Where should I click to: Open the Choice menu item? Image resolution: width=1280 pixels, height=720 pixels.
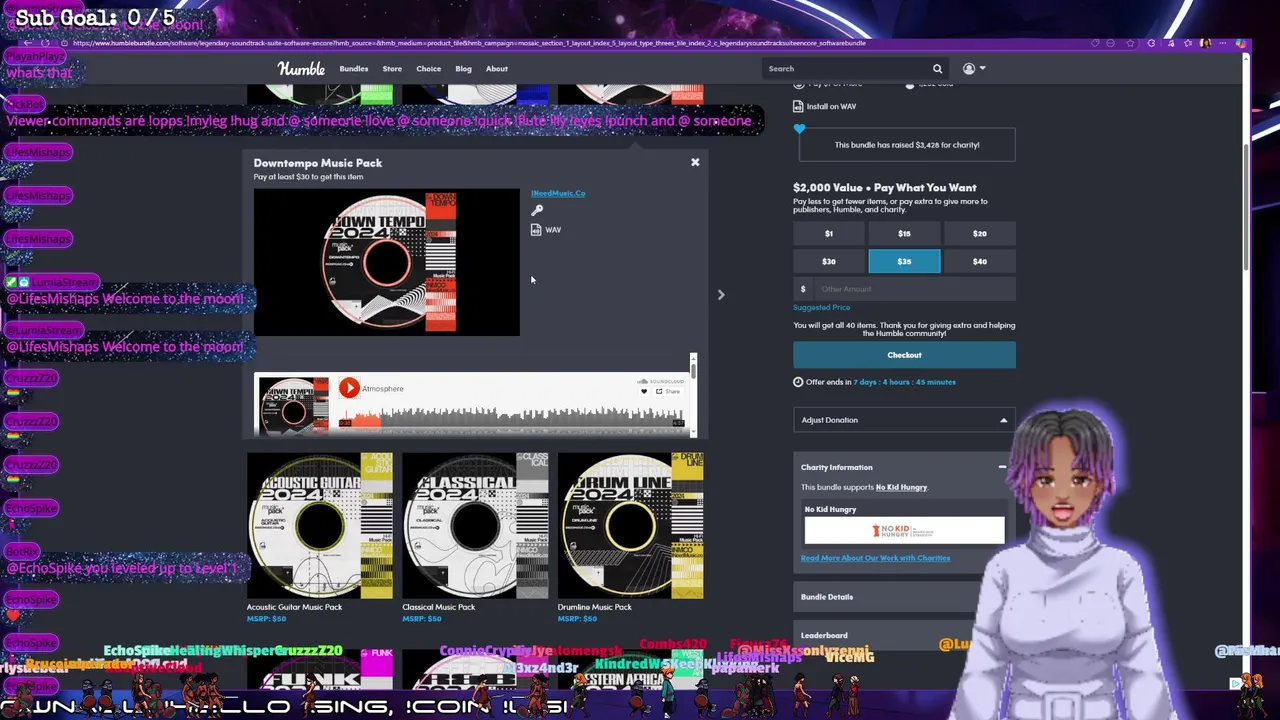click(428, 69)
